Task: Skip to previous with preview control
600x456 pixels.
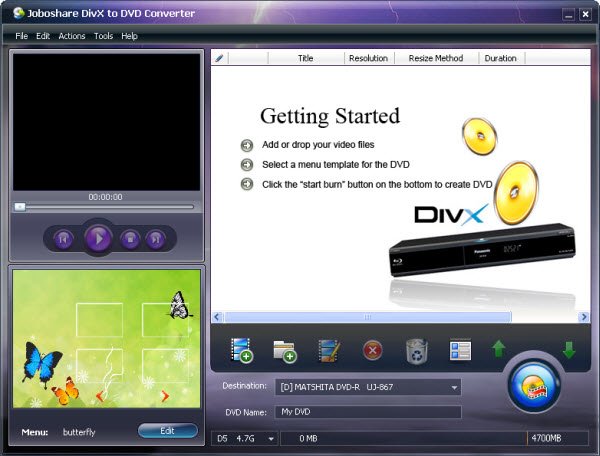Action: pos(63,239)
